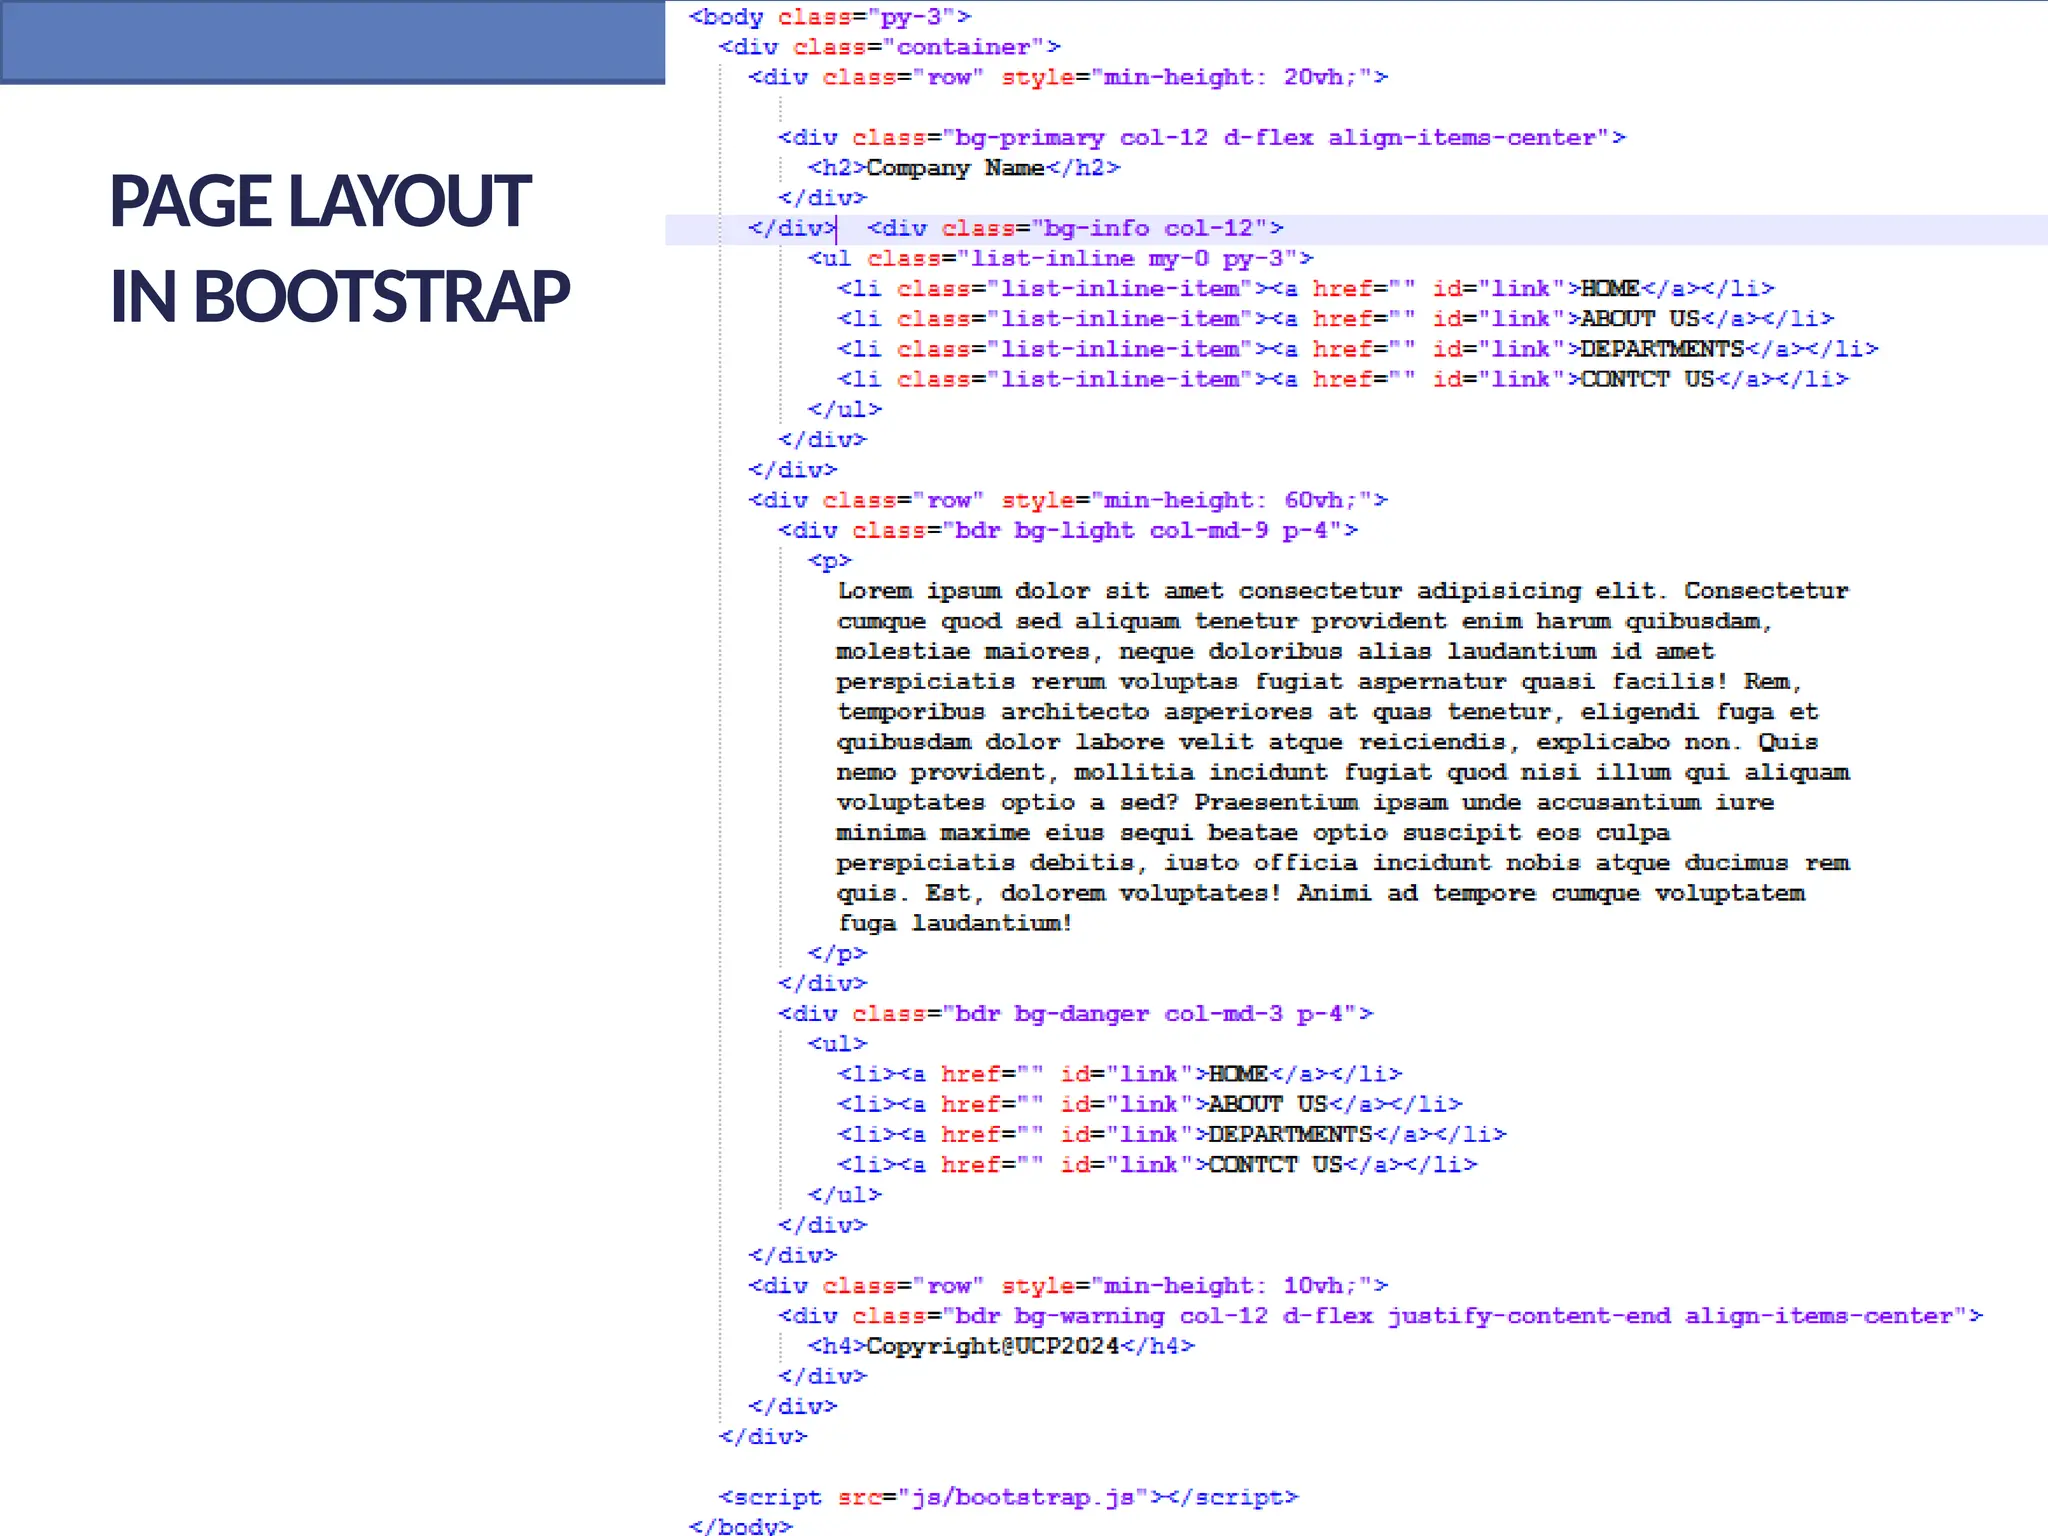Click the IN BOOTSTRAP heading line
Screen dimensions: 2048x1536
[340, 298]
